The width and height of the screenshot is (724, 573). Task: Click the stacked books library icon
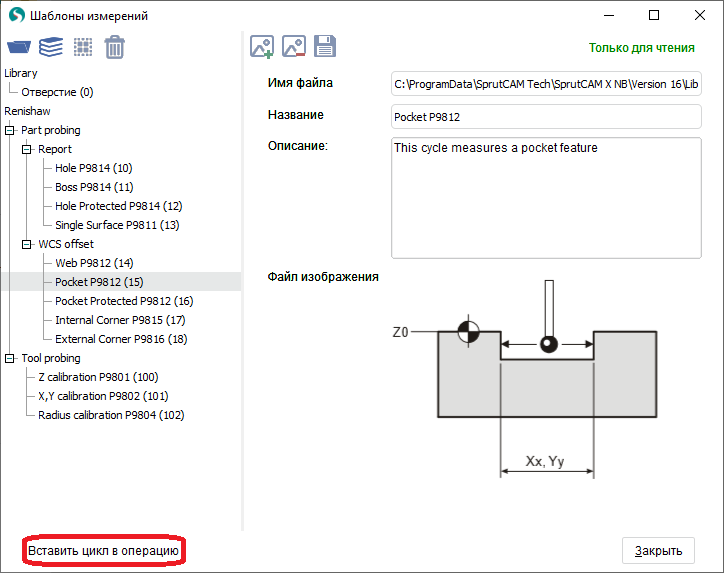51,47
